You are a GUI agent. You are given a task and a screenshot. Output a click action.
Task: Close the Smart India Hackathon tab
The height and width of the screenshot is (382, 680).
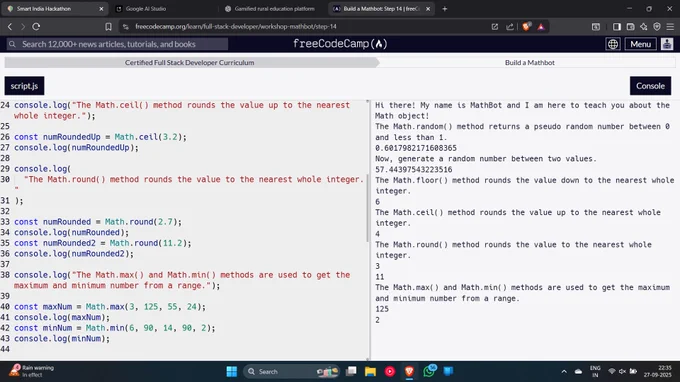tap(101, 9)
